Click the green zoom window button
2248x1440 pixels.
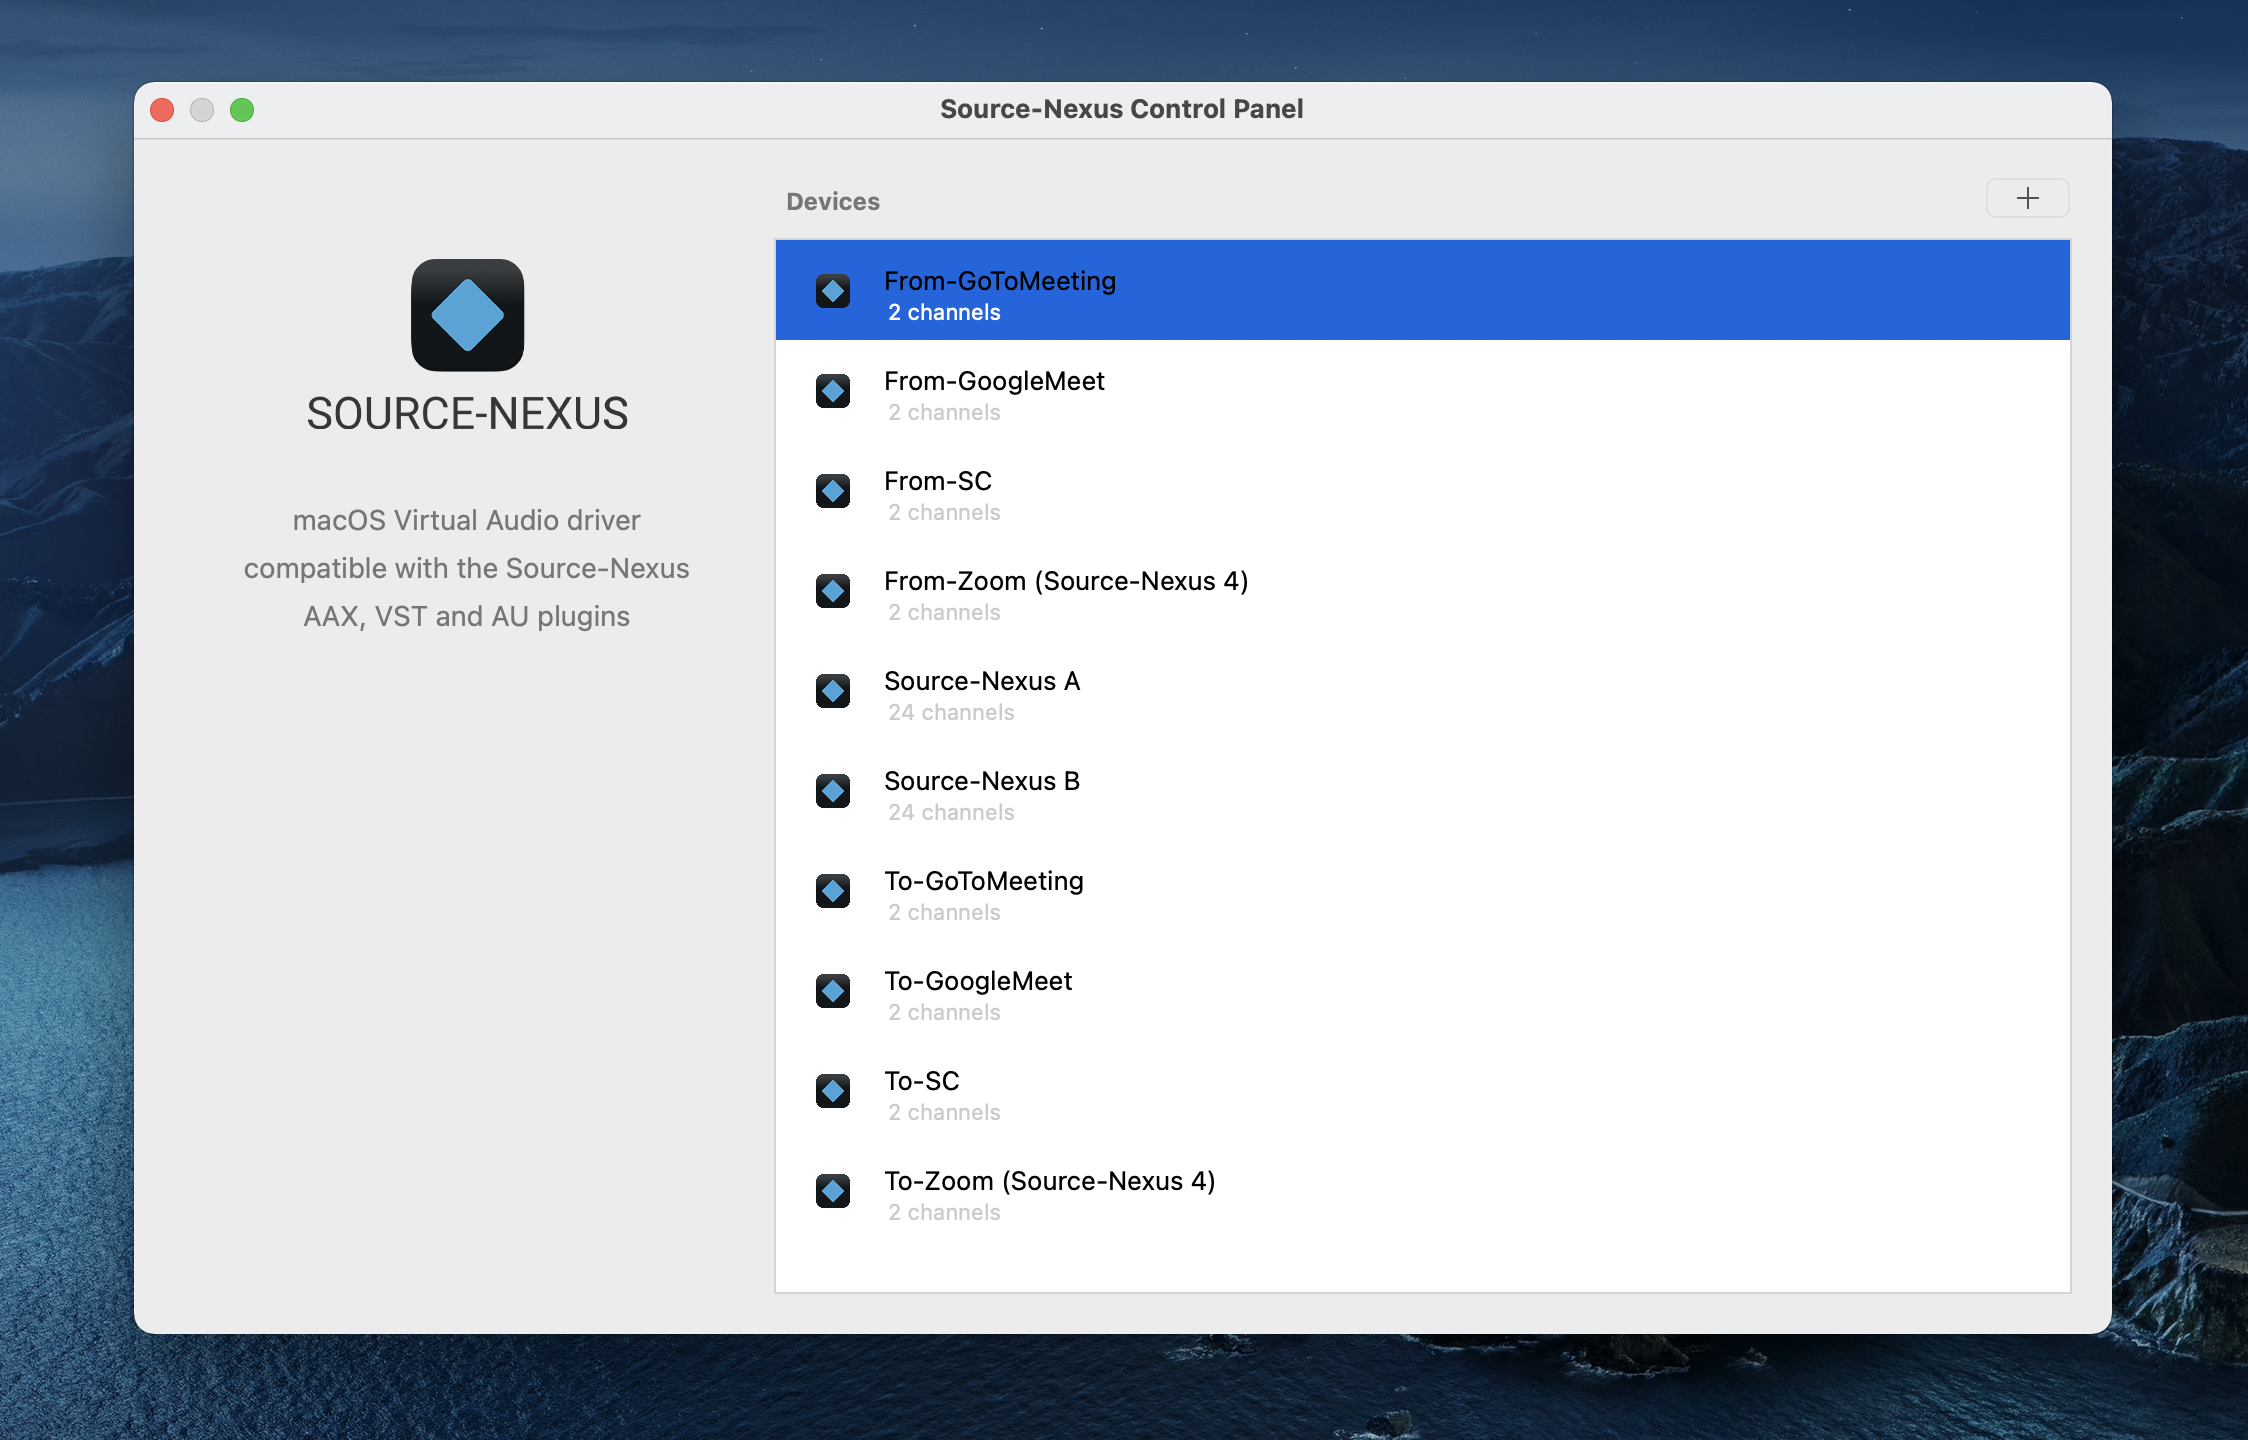coord(242,110)
